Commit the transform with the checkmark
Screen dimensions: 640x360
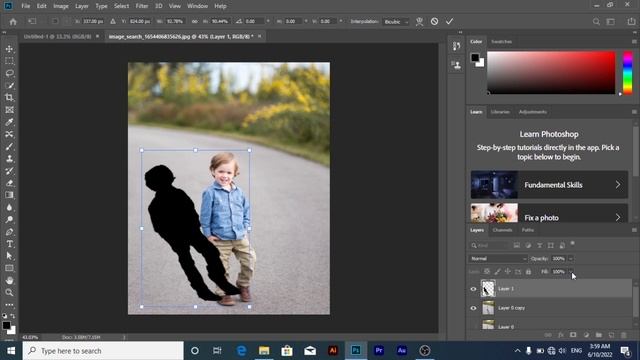[x=449, y=21]
